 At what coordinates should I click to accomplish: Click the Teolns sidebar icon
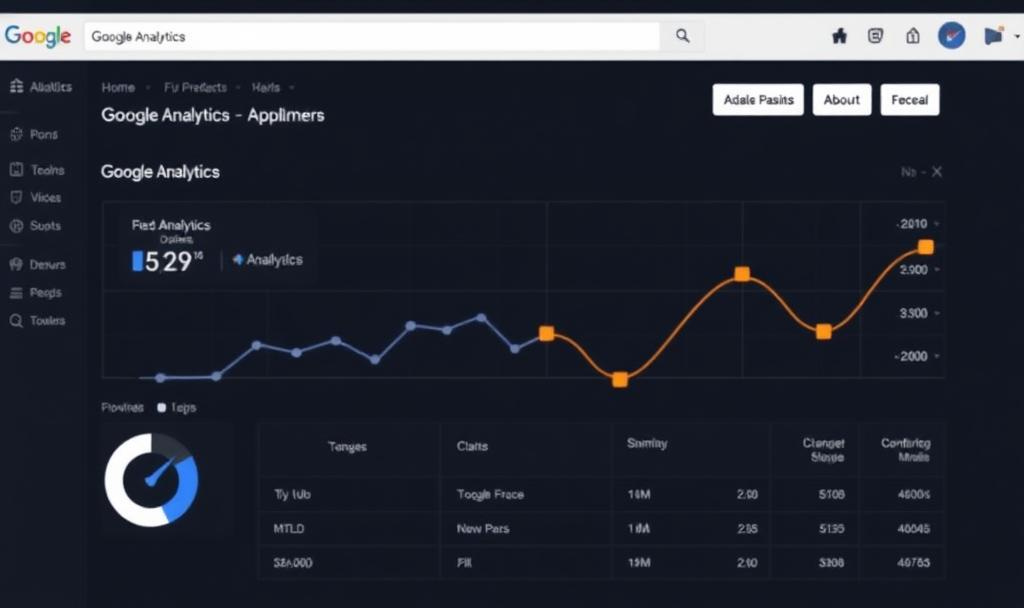[x=16, y=170]
